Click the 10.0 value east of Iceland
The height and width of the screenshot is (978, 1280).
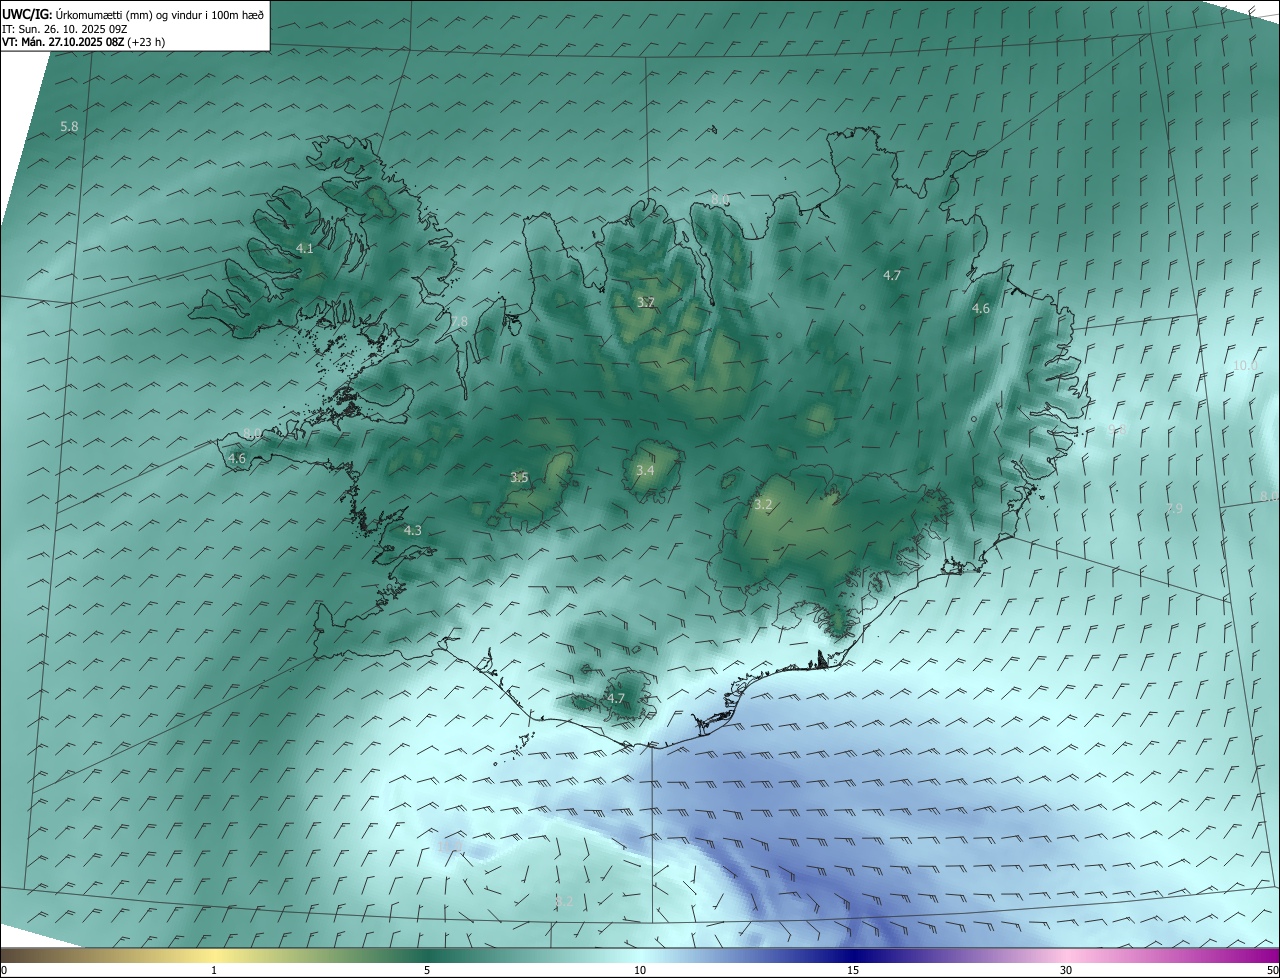point(1245,366)
